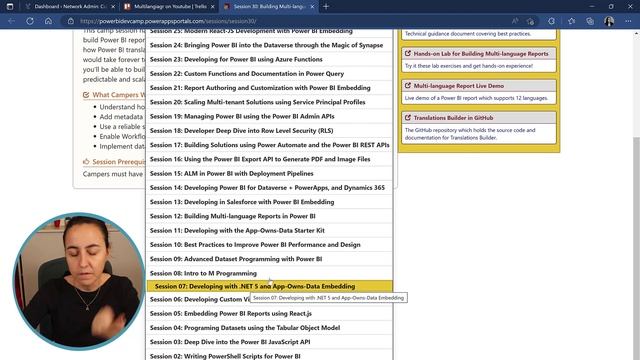Close the Session 30 tab
The height and width of the screenshot is (360, 640).
coord(312,7)
